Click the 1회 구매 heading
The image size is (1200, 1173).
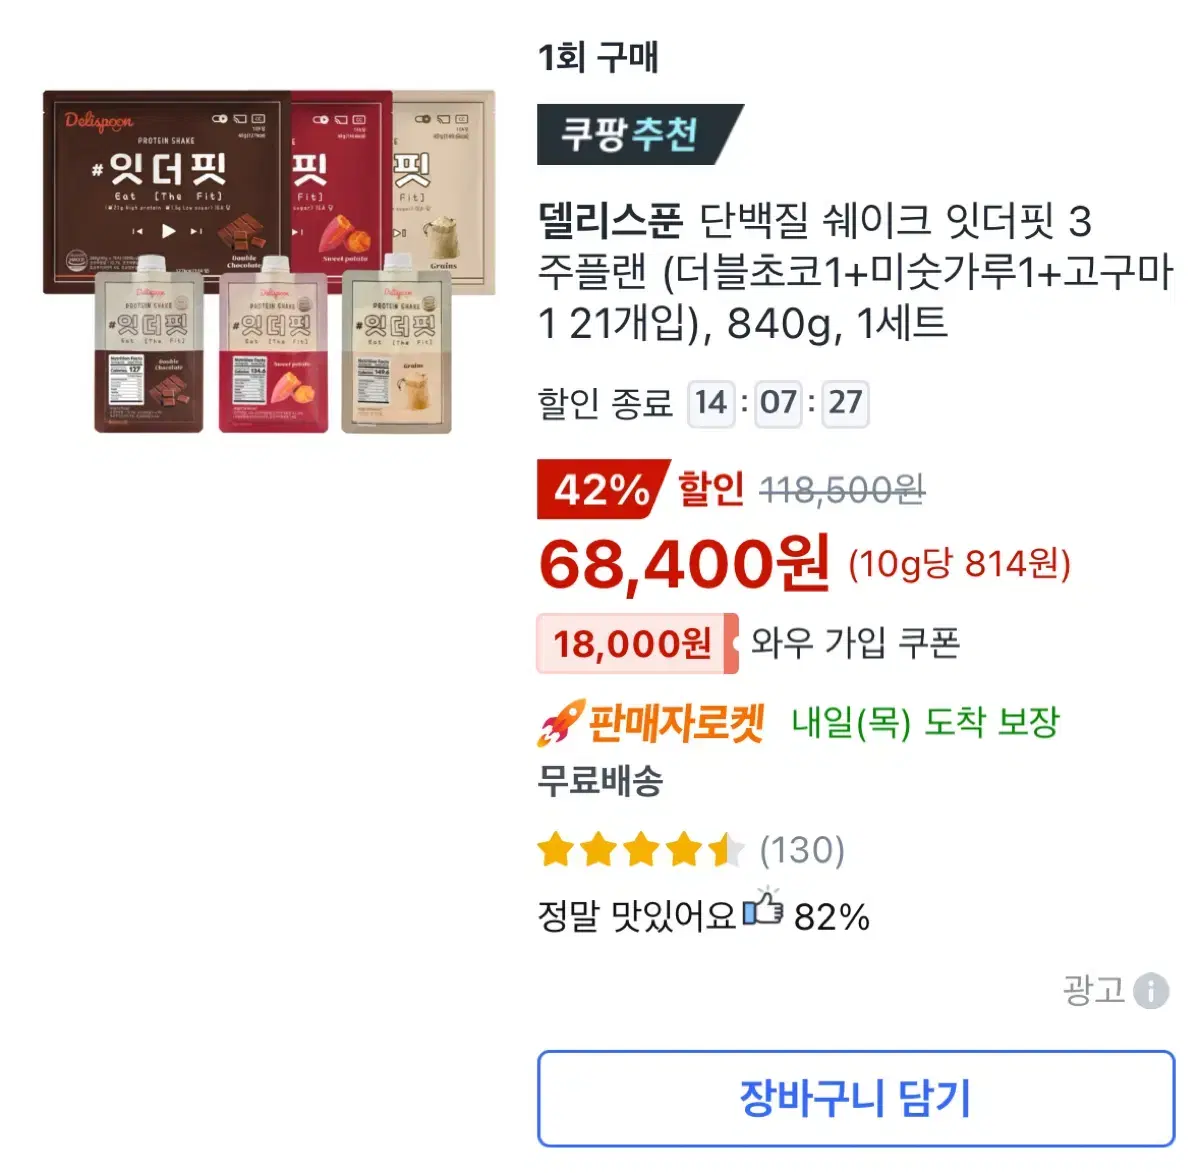coord(598,57)
